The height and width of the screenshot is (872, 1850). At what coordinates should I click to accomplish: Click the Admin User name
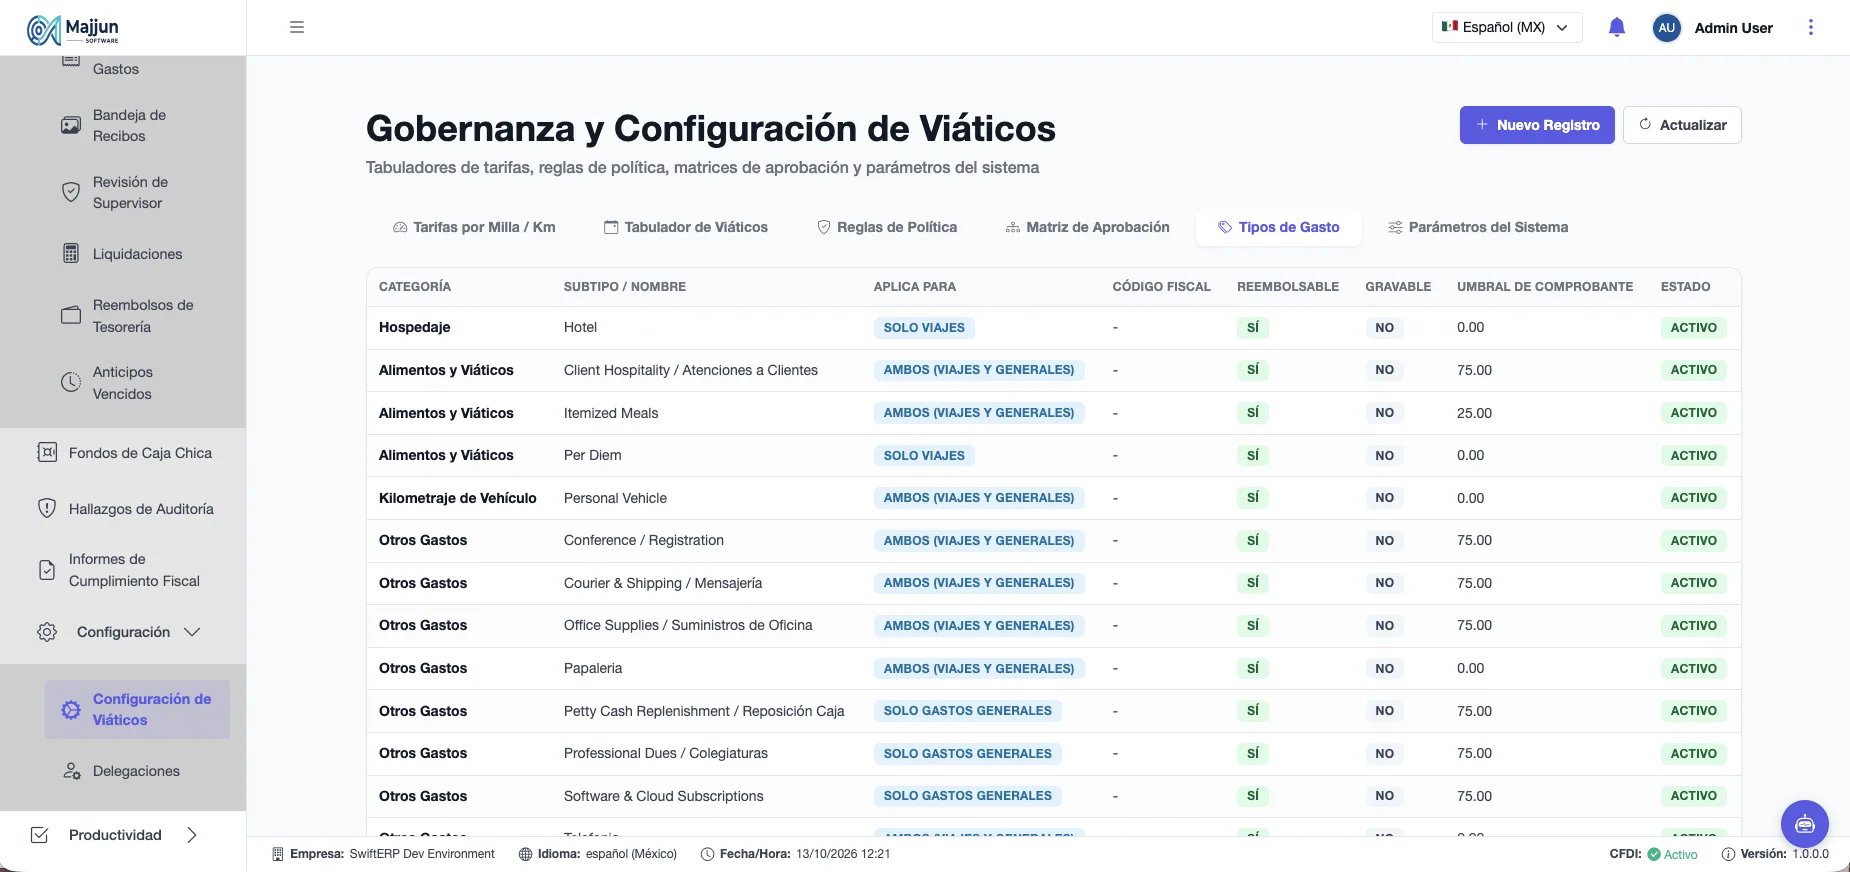point(1733,28)
